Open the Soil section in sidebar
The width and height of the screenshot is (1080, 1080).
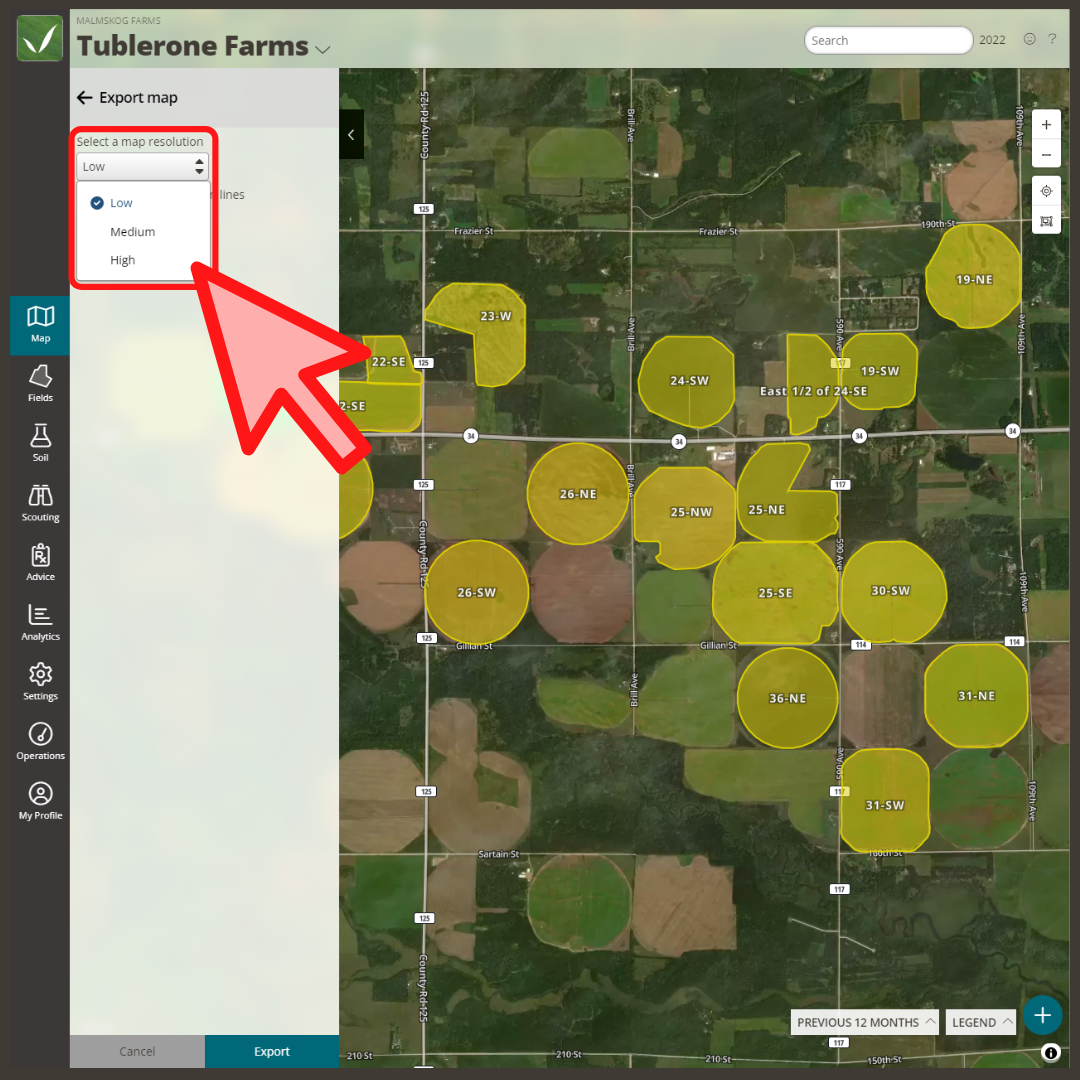[40, 444]
